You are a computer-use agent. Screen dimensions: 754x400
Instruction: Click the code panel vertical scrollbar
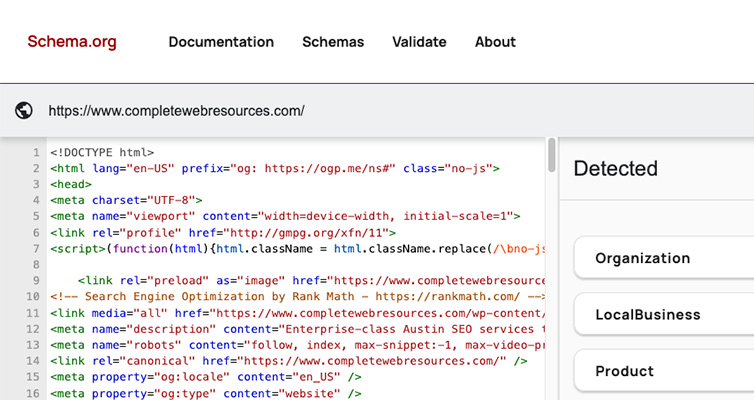pyautogui.click(x=552, y=155)
